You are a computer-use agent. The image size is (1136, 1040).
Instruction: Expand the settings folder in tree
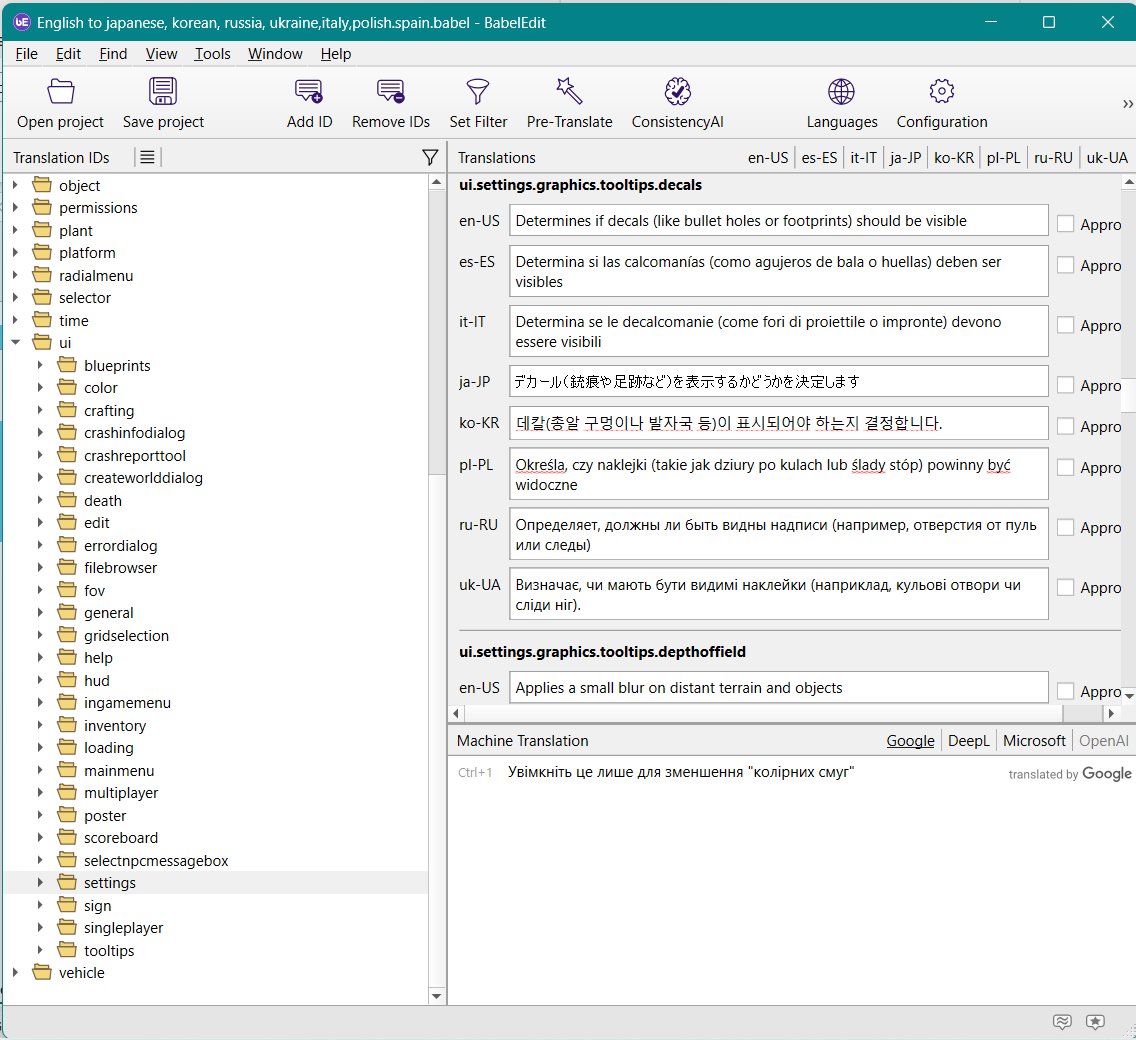coord(40,883)
